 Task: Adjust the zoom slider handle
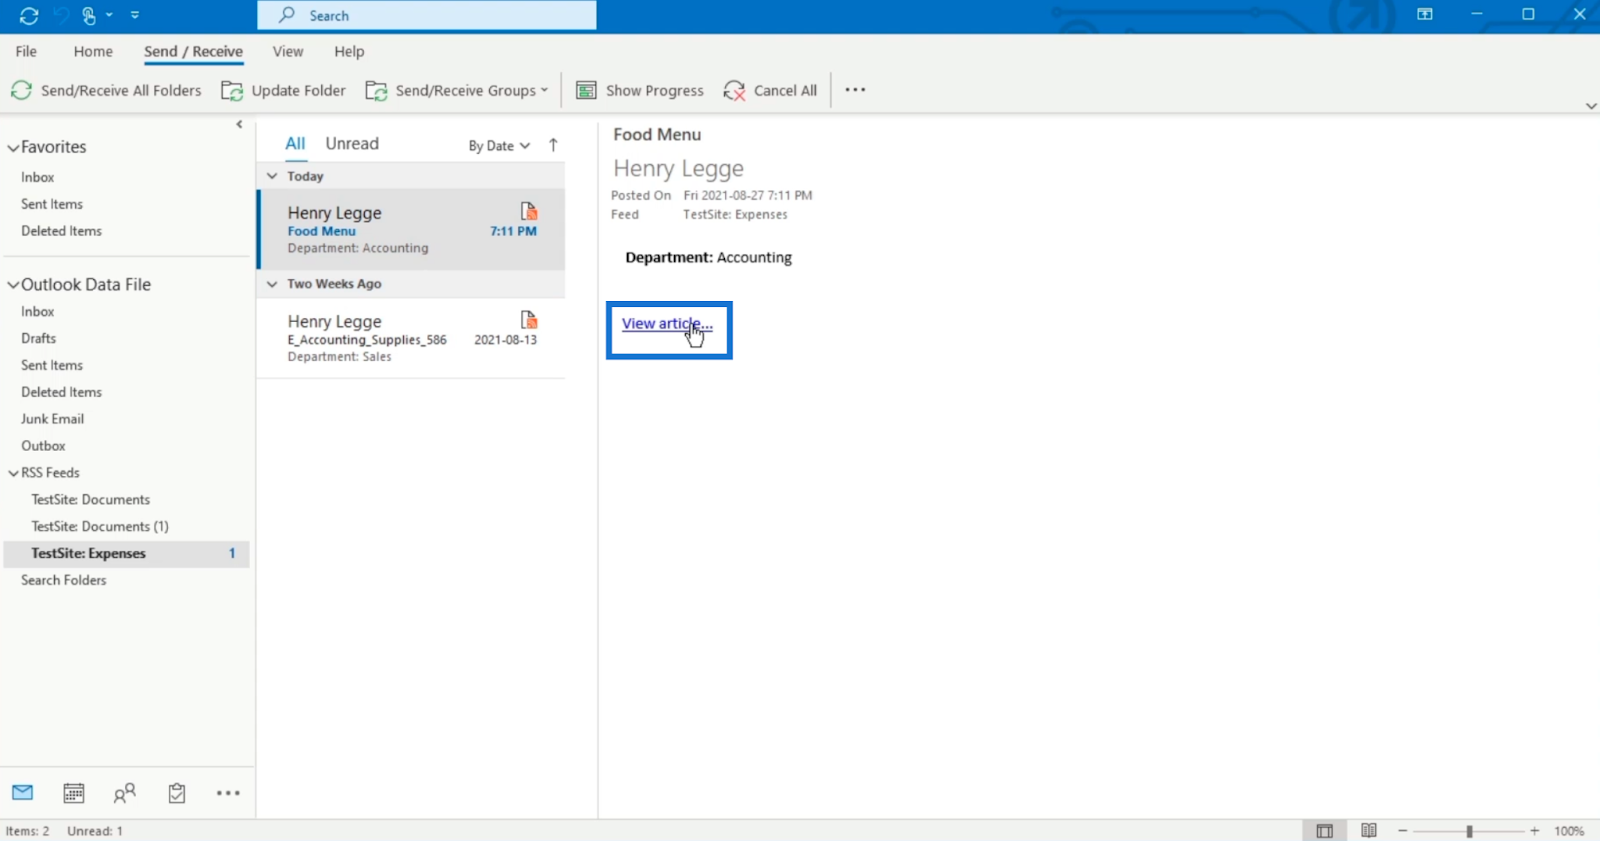click(1469, 831)
